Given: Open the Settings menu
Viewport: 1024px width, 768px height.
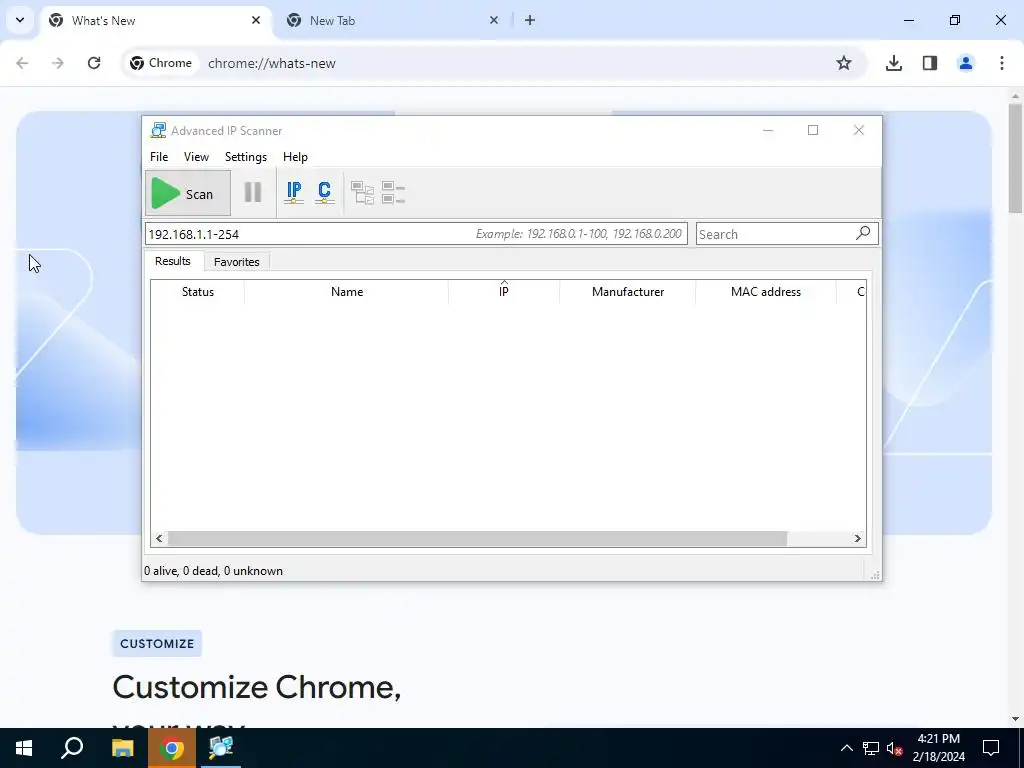Looking at the screenshot, I should (246, 157).
